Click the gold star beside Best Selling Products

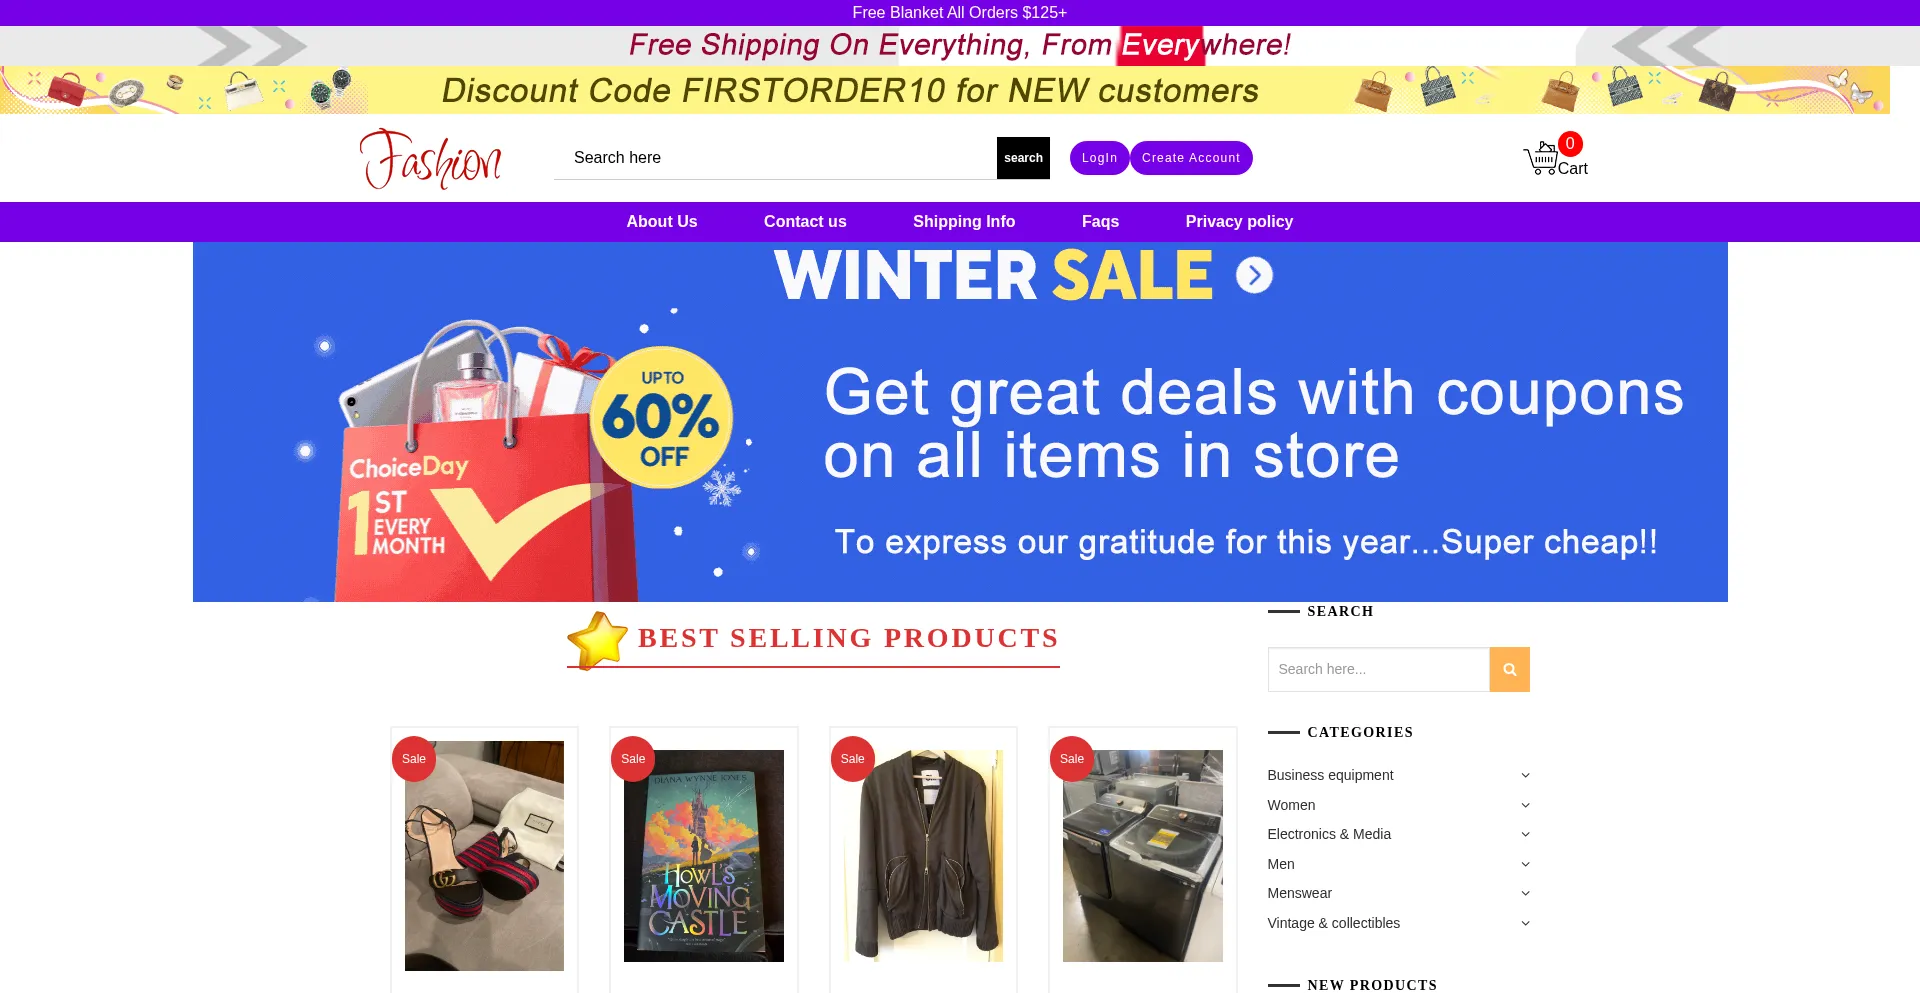597,640
